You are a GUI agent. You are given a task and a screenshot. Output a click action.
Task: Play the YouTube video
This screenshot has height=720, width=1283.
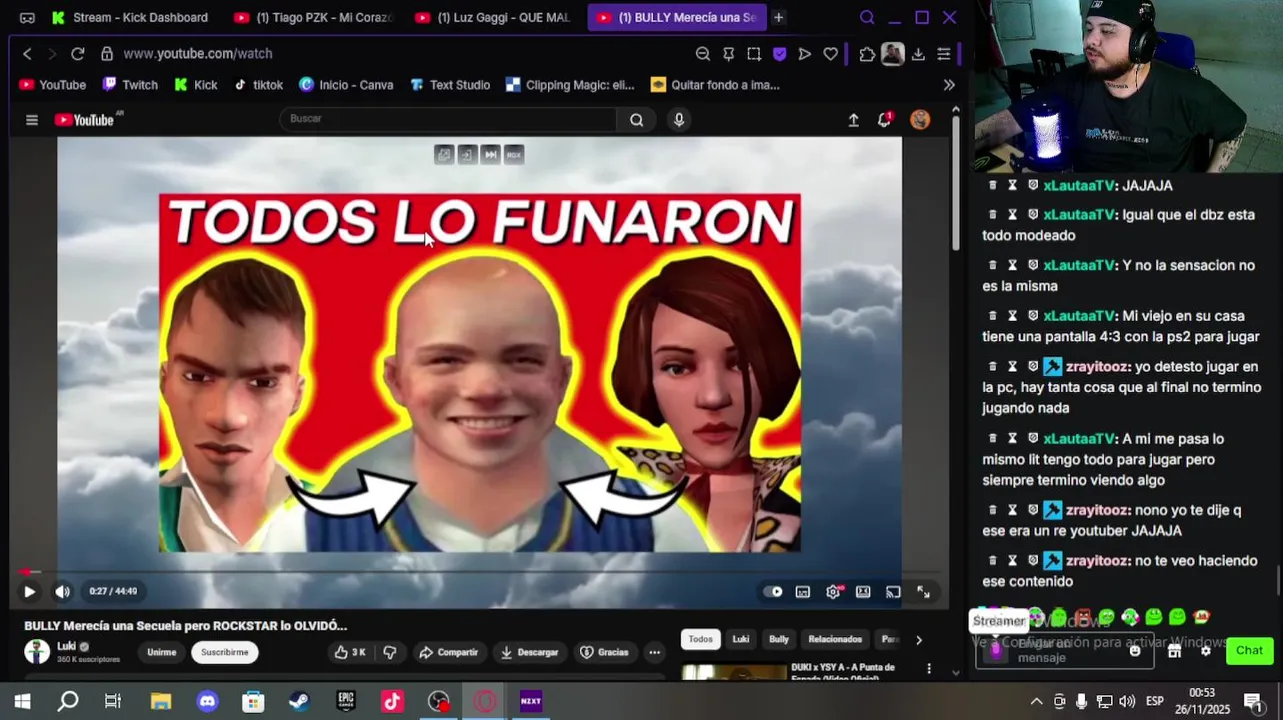pos(29,592)
